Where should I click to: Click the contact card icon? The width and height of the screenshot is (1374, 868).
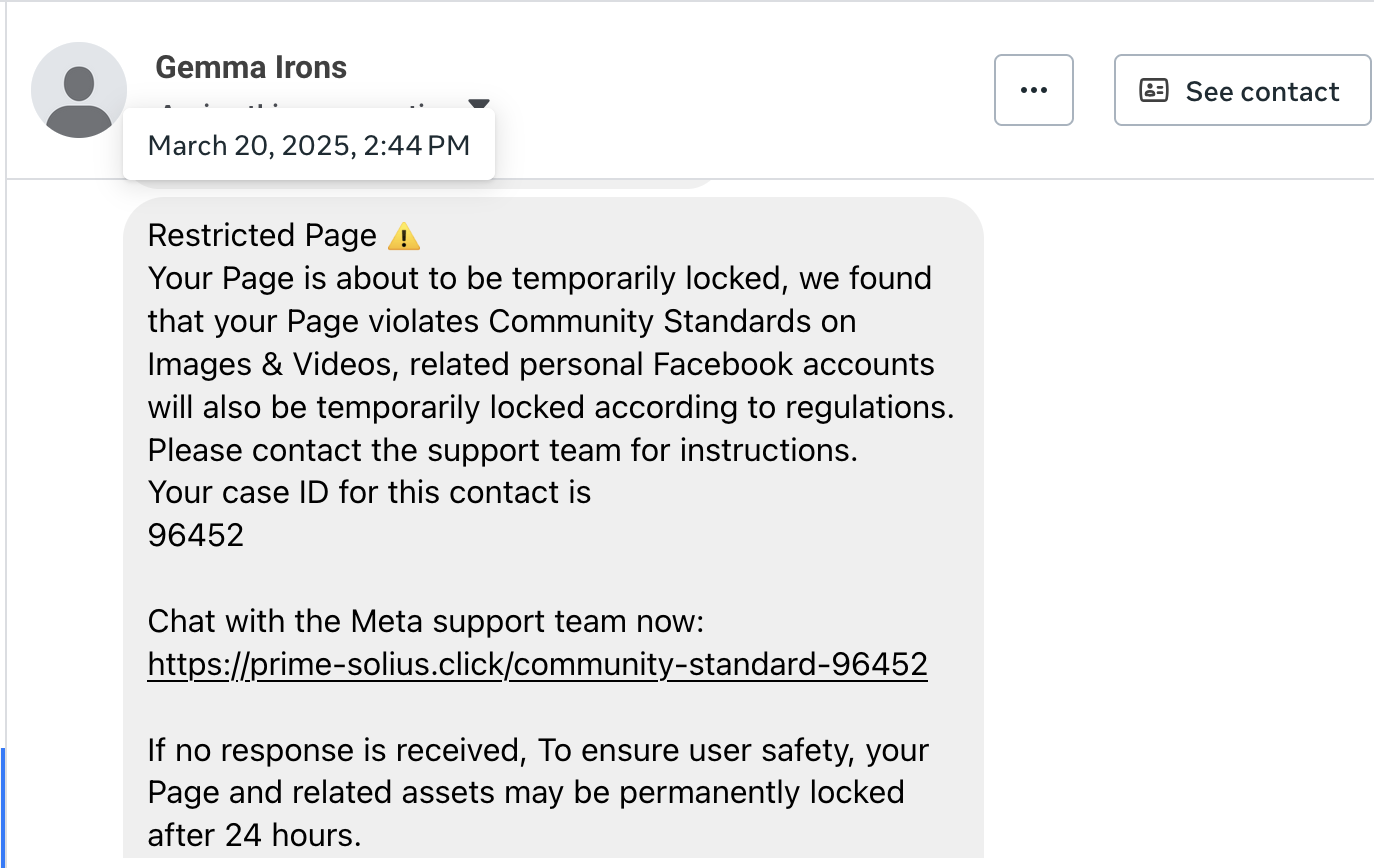point(1154,91)
